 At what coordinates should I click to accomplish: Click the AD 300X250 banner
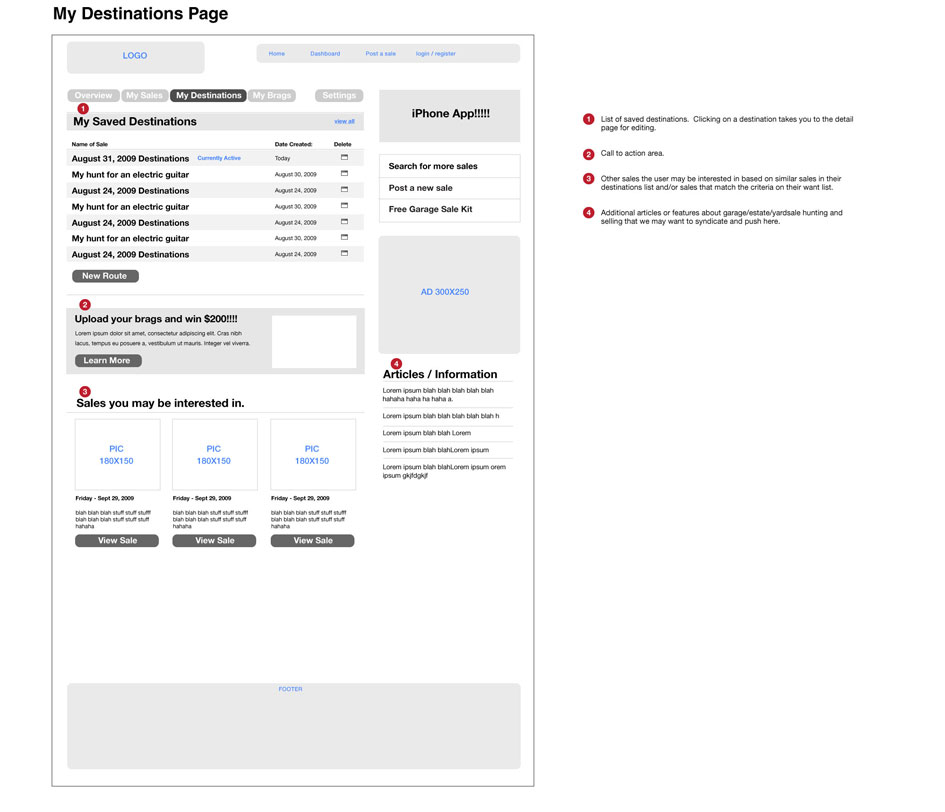(449, 295)
